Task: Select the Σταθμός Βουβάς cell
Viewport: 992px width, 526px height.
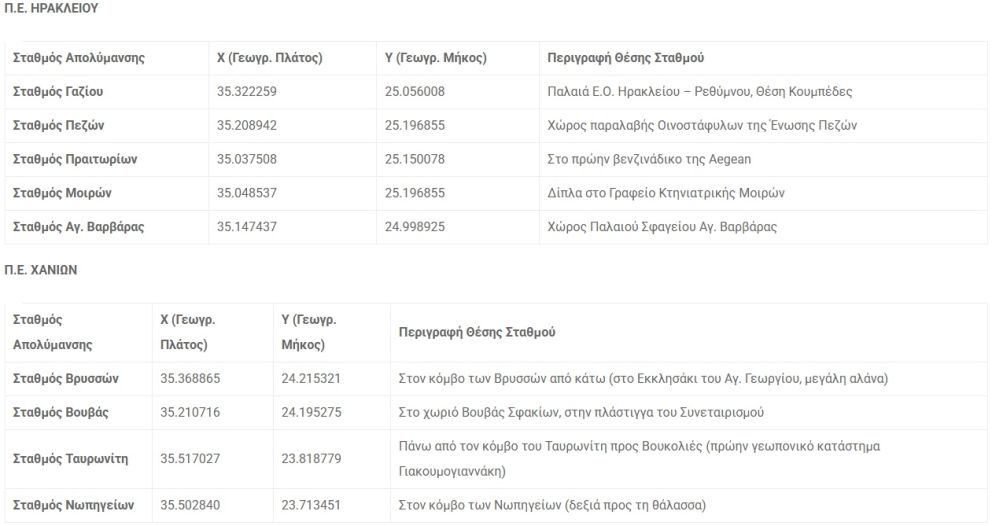Action: [x=61, y=413]
